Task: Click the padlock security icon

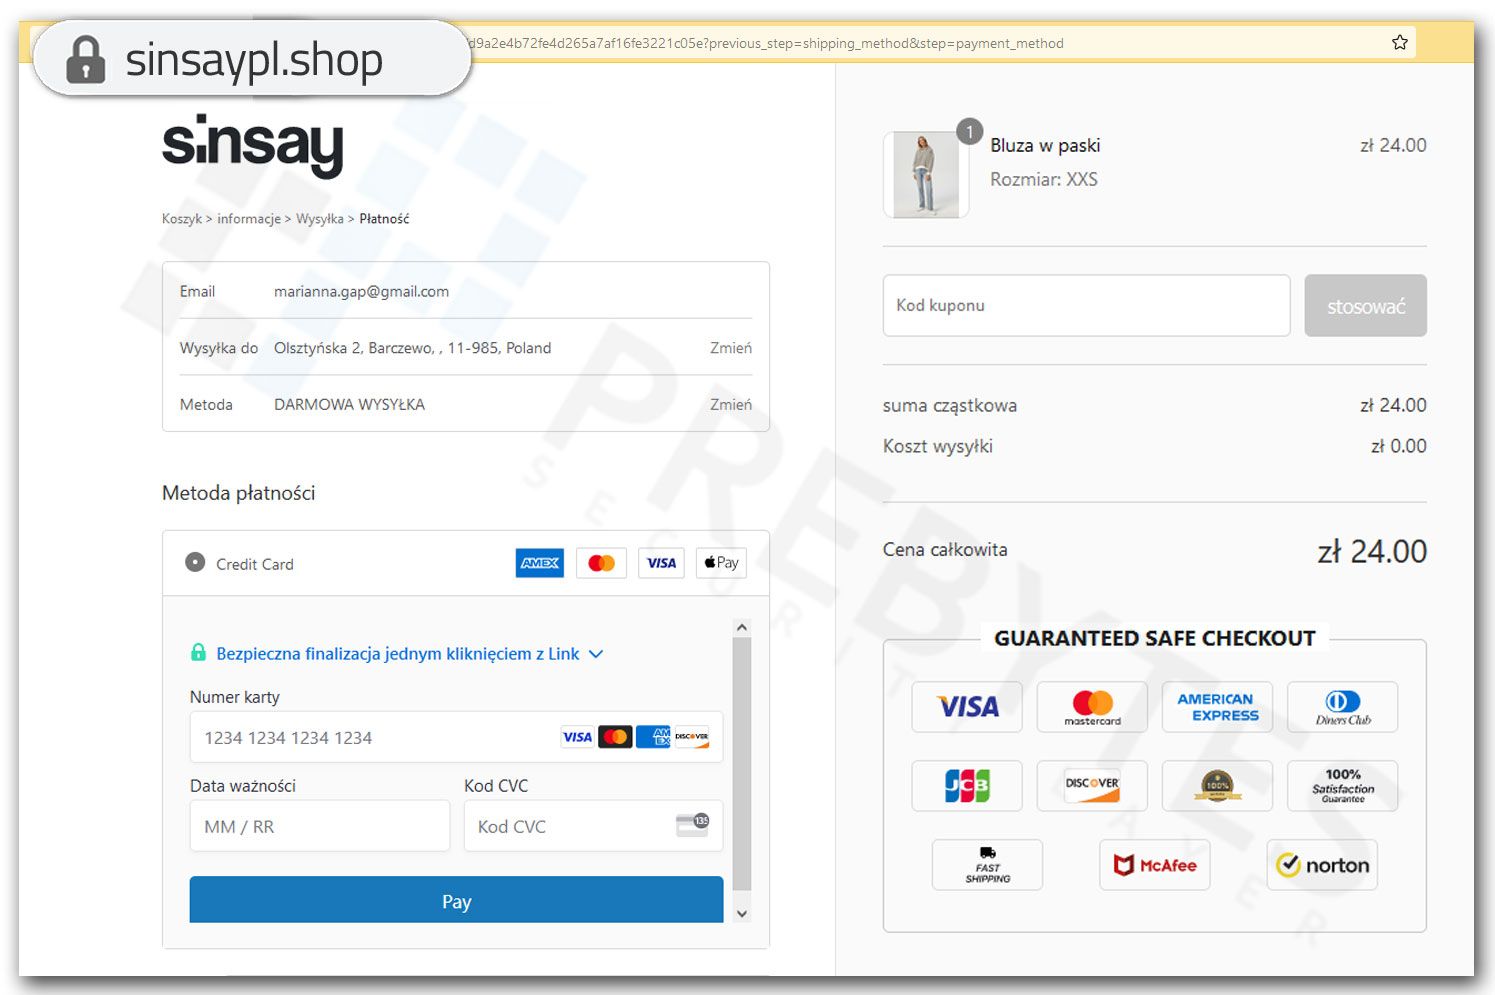Action: (x=86, y=60)
